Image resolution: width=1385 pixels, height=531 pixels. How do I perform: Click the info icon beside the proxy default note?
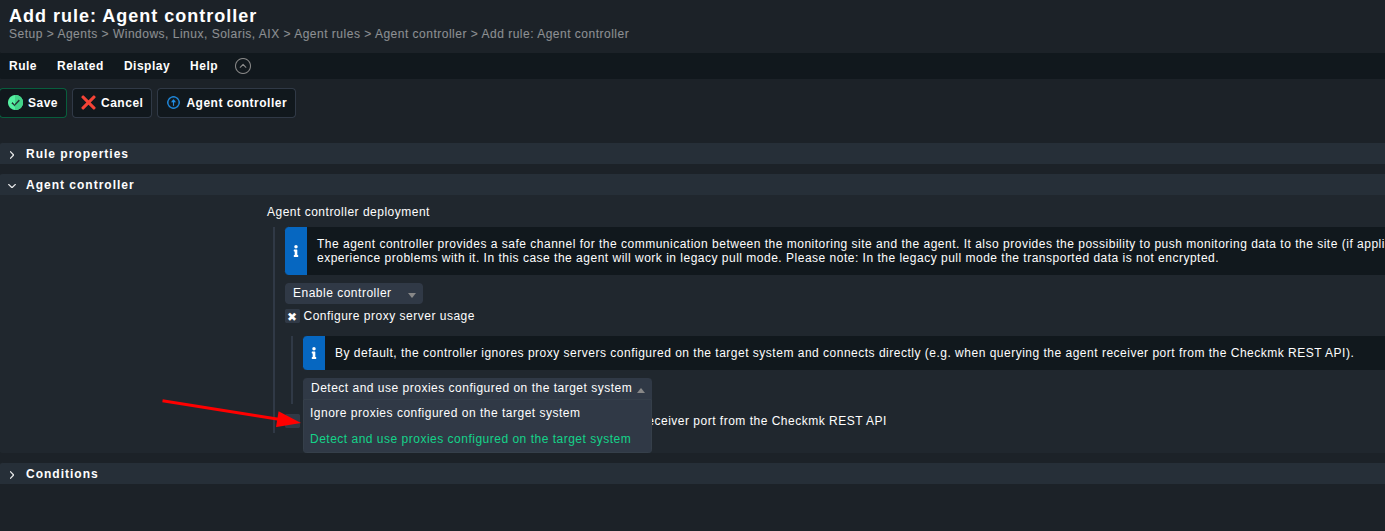click(x=314, y=353)
